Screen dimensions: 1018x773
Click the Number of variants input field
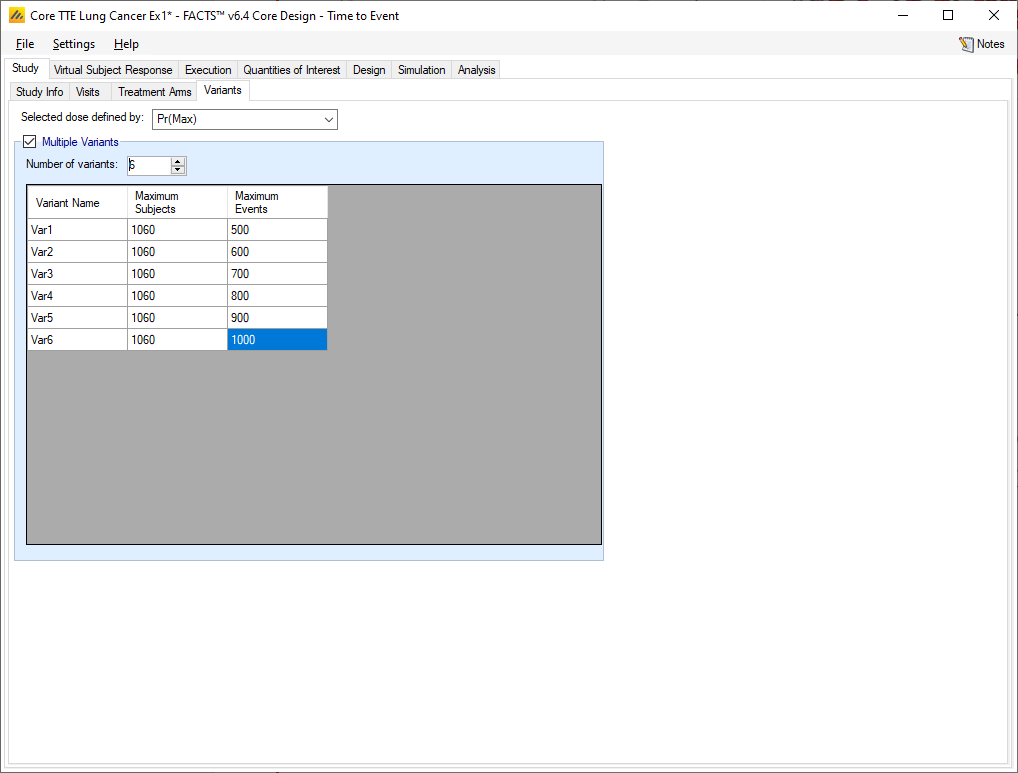point(148,165)
